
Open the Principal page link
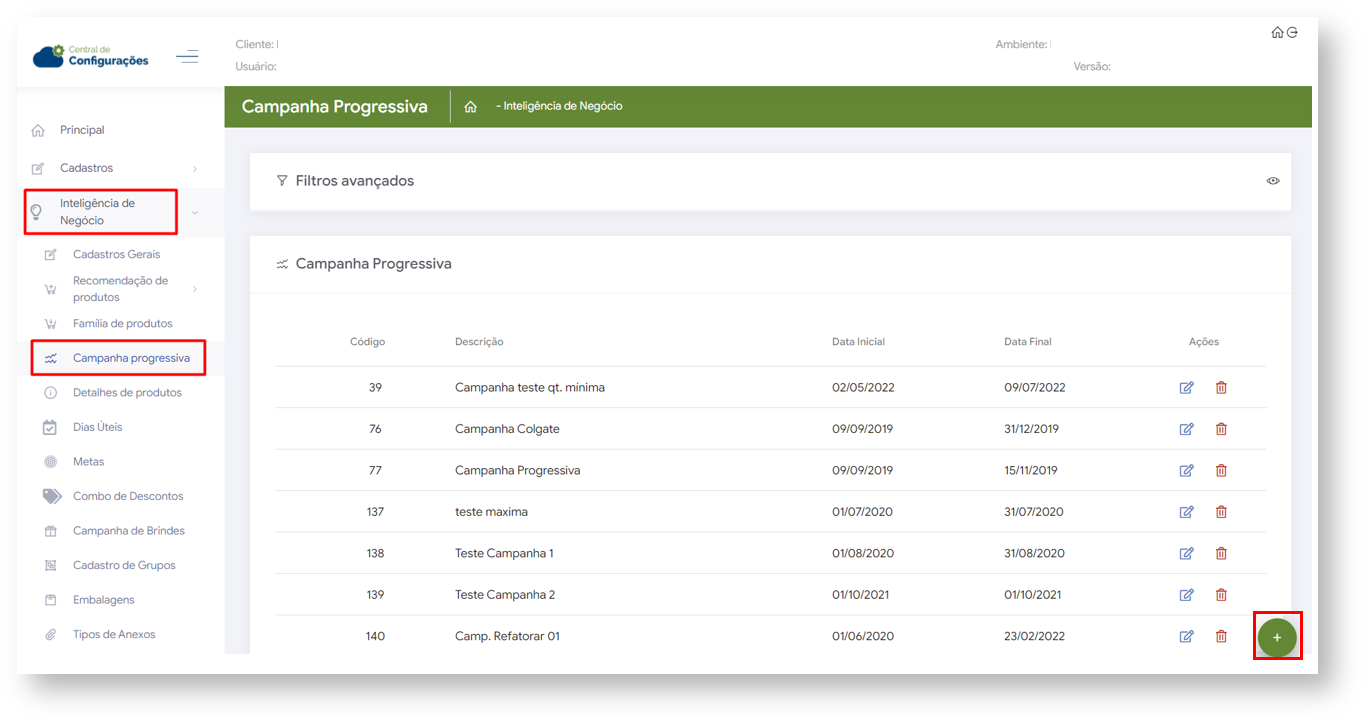[x=82, y=130]
